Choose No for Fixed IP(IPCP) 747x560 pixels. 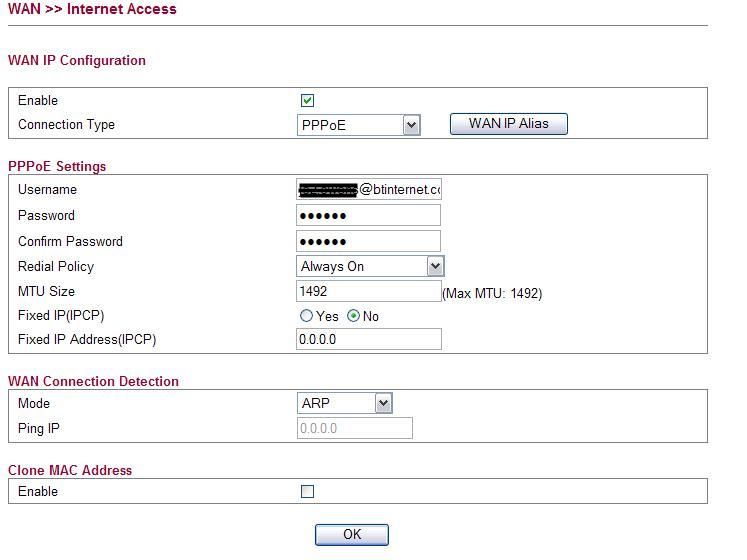coord(353,316)
